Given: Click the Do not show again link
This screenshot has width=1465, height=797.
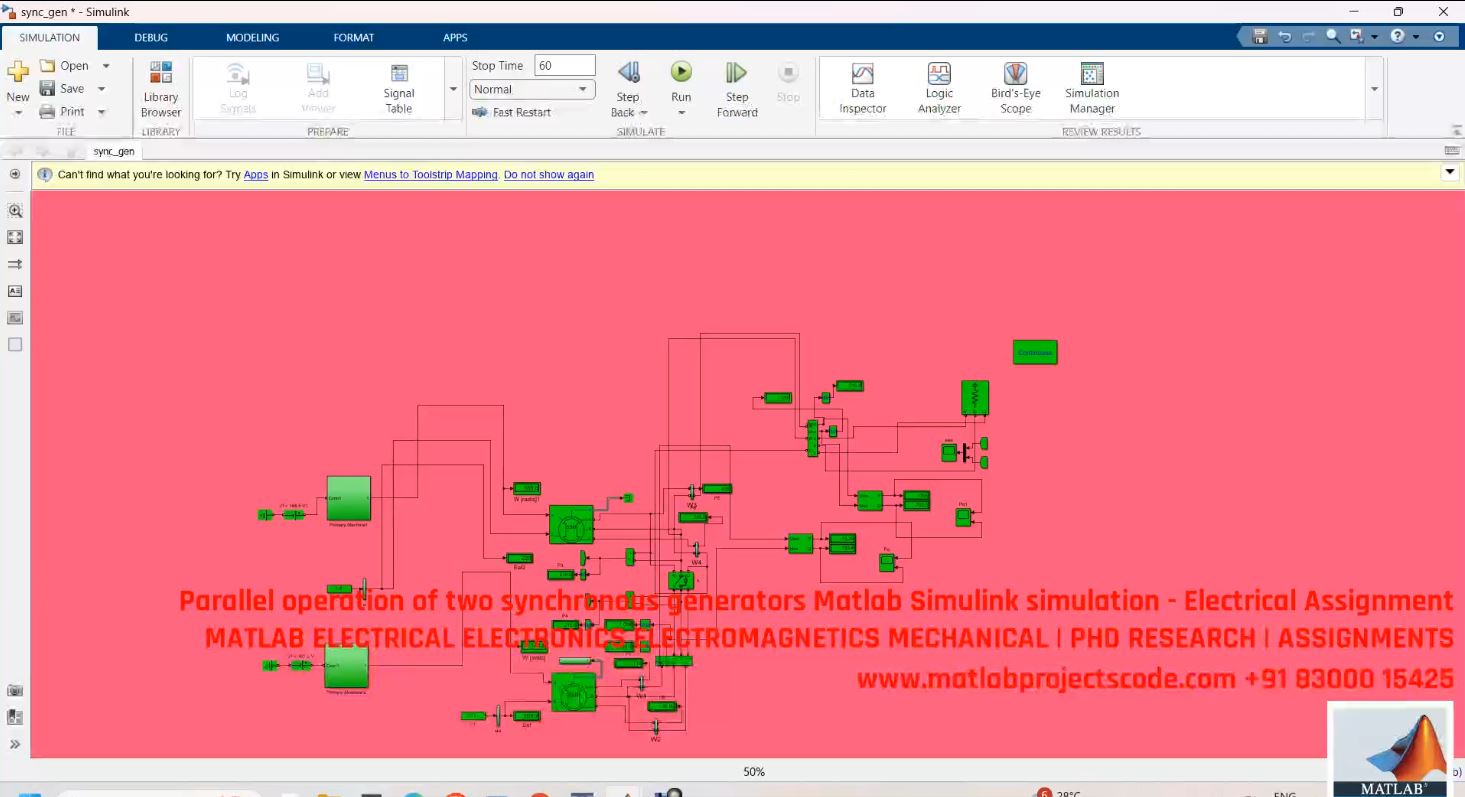Looking at the screenshot, I should tap(548, 174).
